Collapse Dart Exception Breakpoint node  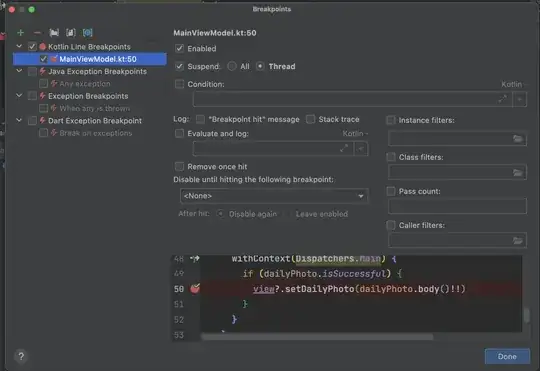pos(19,120)
